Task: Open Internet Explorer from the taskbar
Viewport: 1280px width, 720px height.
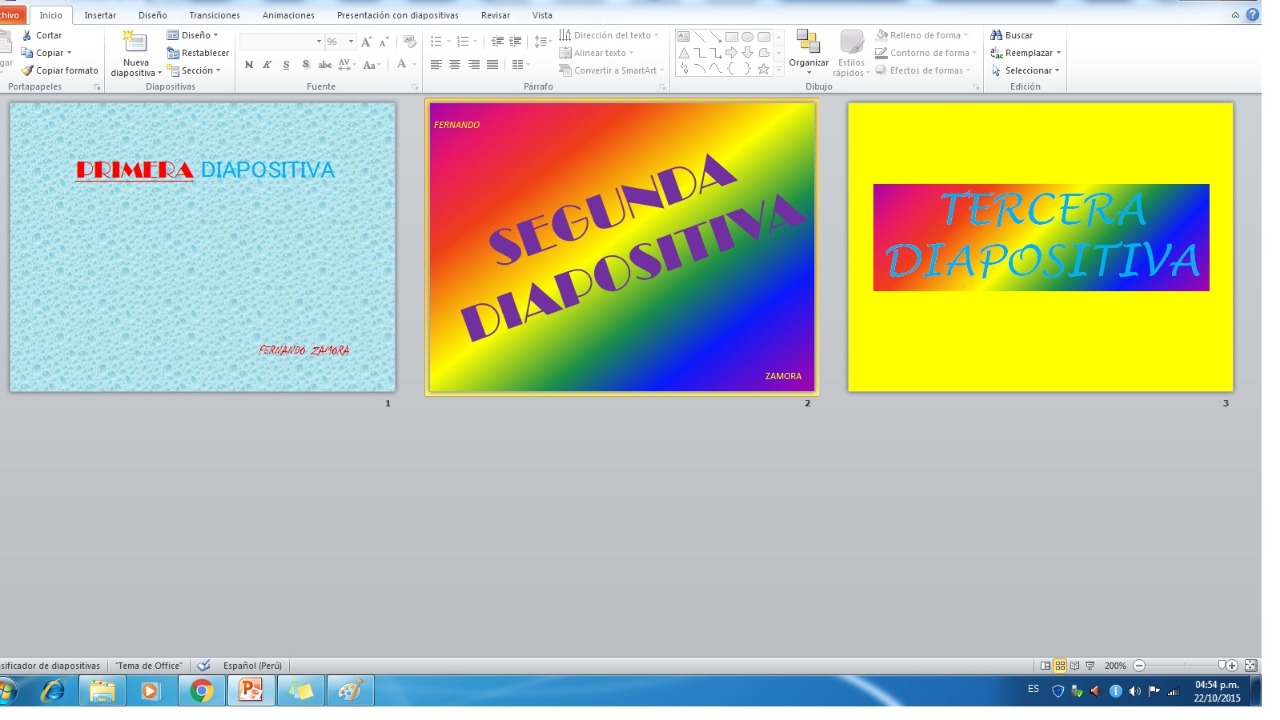Action: pyautogui.click(x=52, y=691)
